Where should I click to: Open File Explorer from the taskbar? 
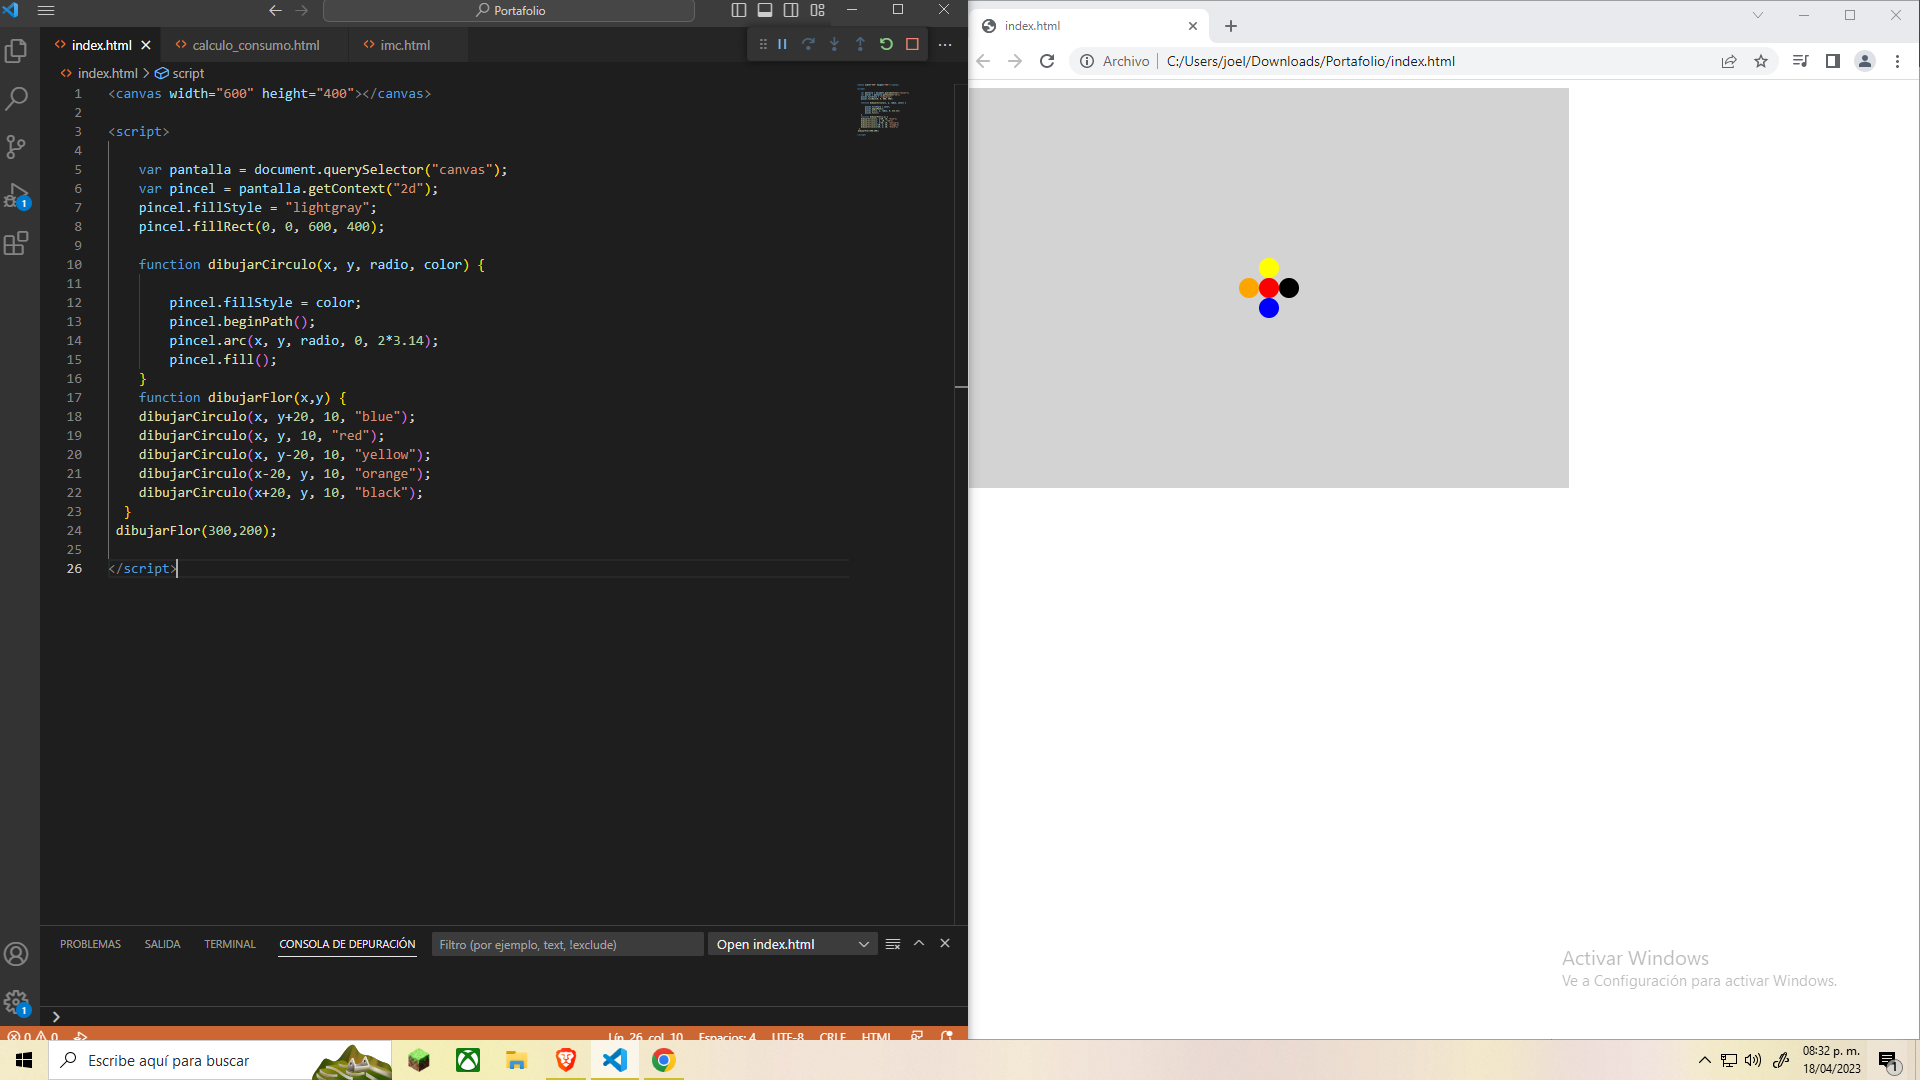pyautogui.click(x=516, y=1060)
